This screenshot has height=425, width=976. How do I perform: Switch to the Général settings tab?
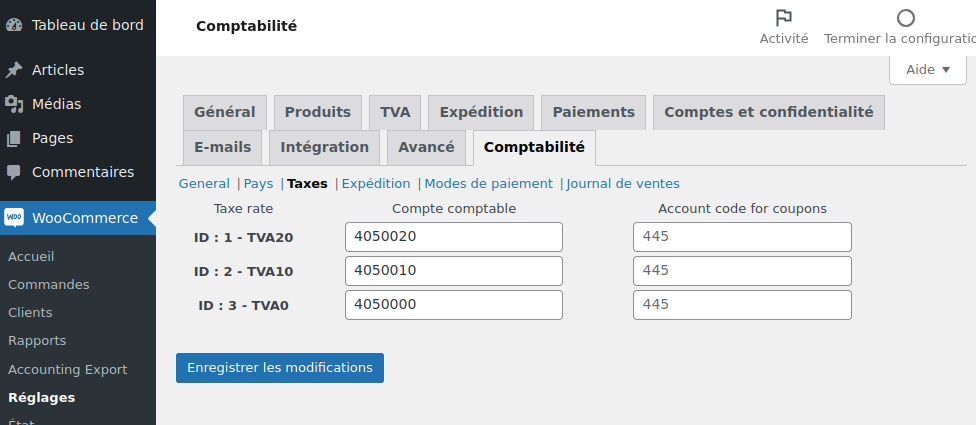[x=224, y=113]
